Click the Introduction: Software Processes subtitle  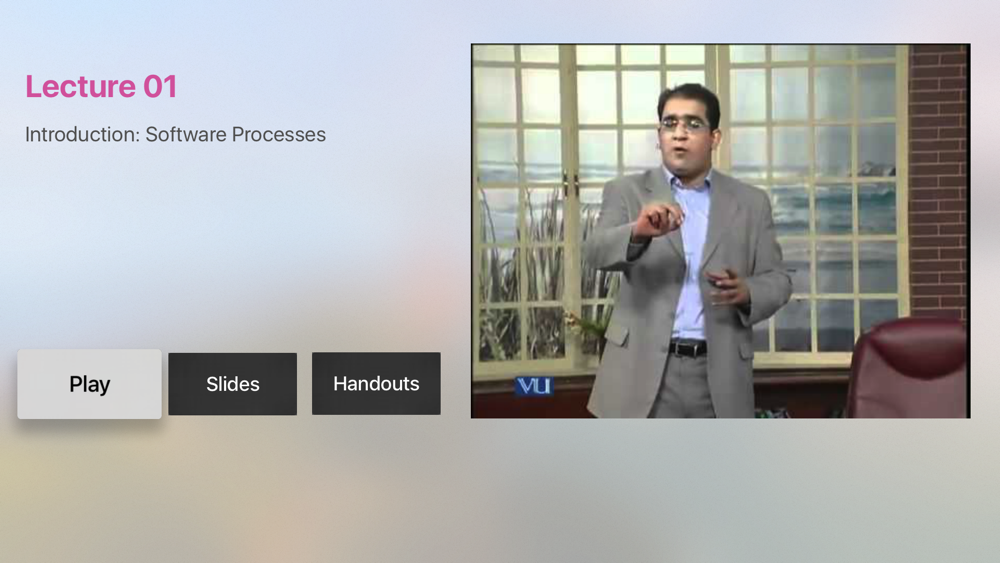(175, 135)
